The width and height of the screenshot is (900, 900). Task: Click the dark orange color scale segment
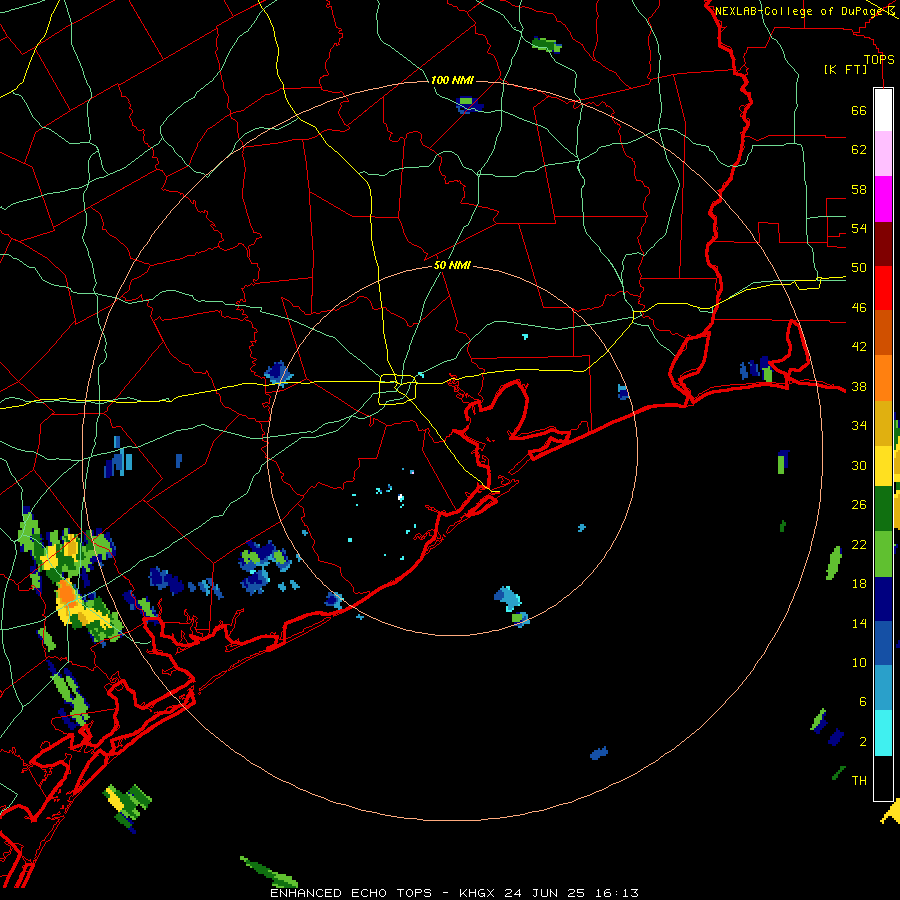(883, 333)
